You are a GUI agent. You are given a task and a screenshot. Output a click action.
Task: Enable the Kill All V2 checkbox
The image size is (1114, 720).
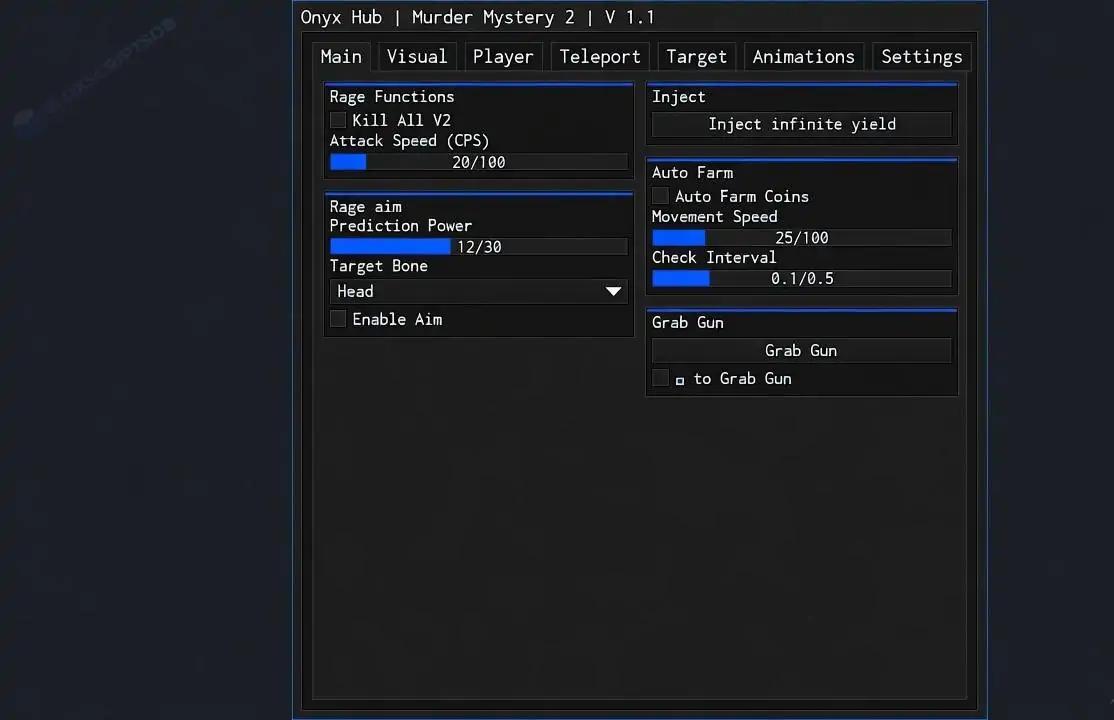pyautogui.click(x=338, y=120)
